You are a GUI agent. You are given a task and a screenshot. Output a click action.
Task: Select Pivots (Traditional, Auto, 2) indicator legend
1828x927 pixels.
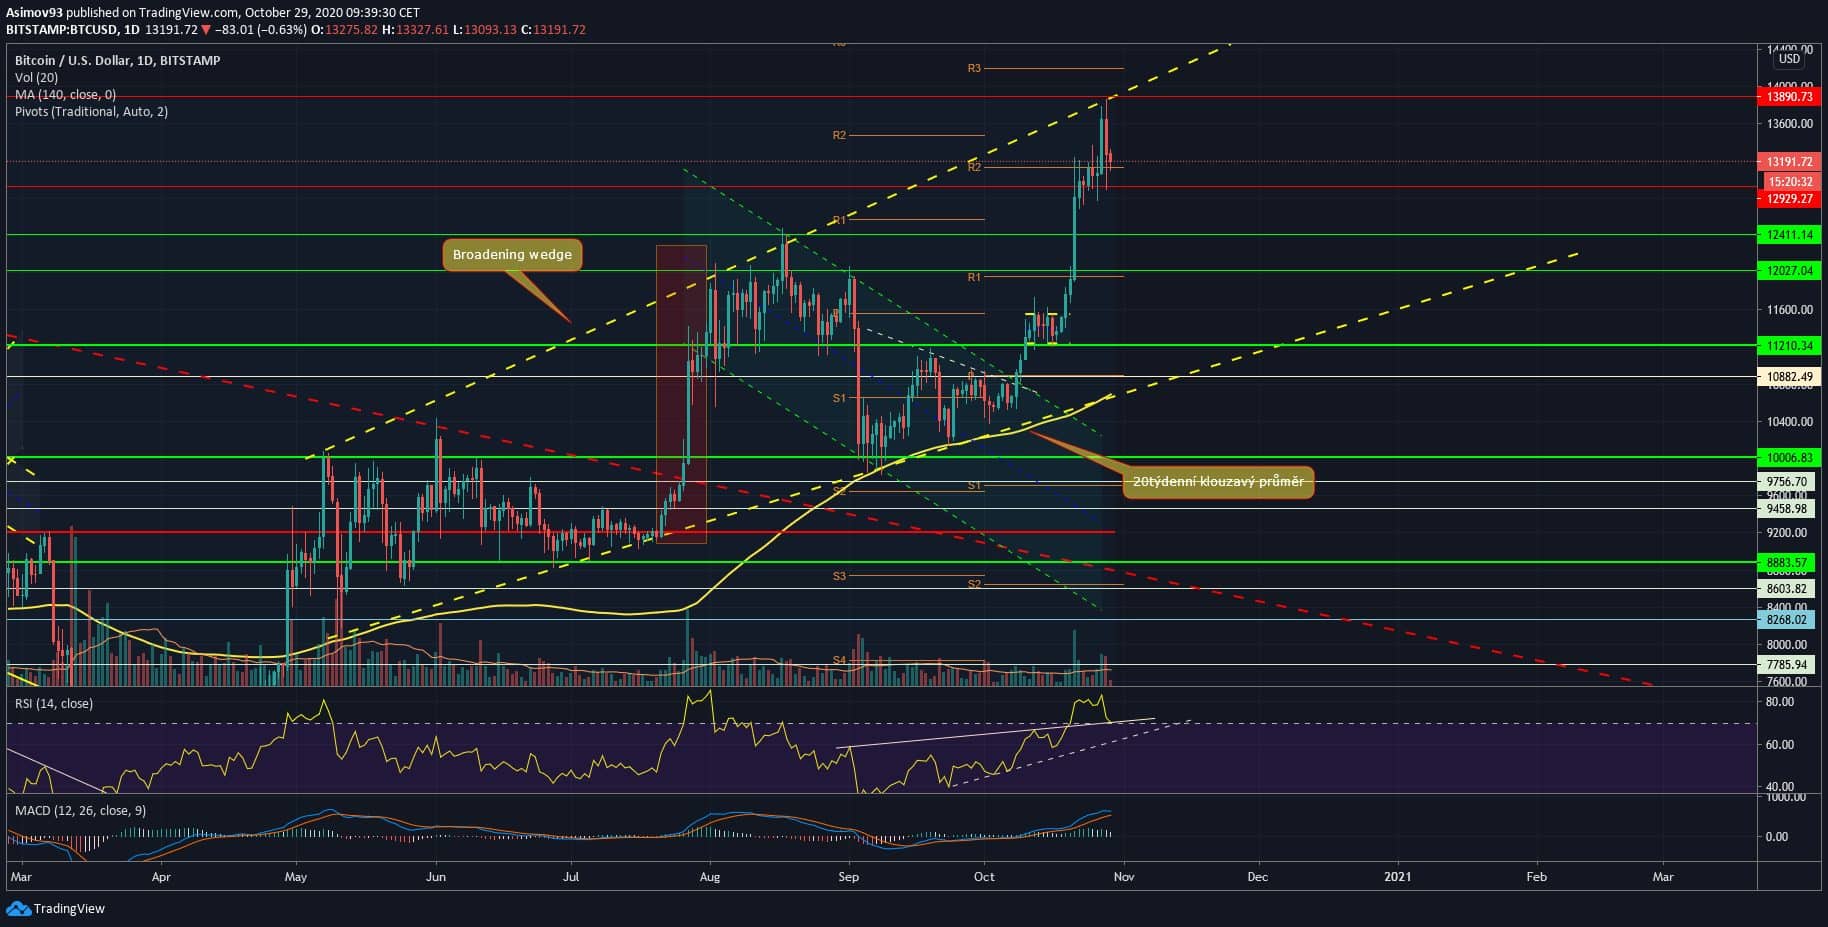pyautogui.click(x=91, y=112)
